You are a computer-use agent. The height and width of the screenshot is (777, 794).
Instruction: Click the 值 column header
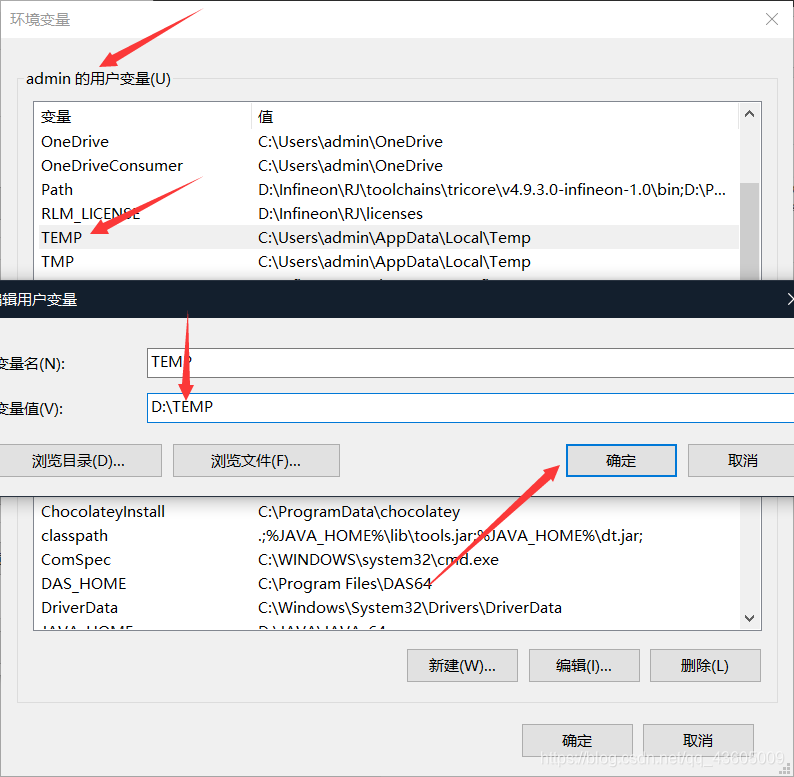pos(495,116)
